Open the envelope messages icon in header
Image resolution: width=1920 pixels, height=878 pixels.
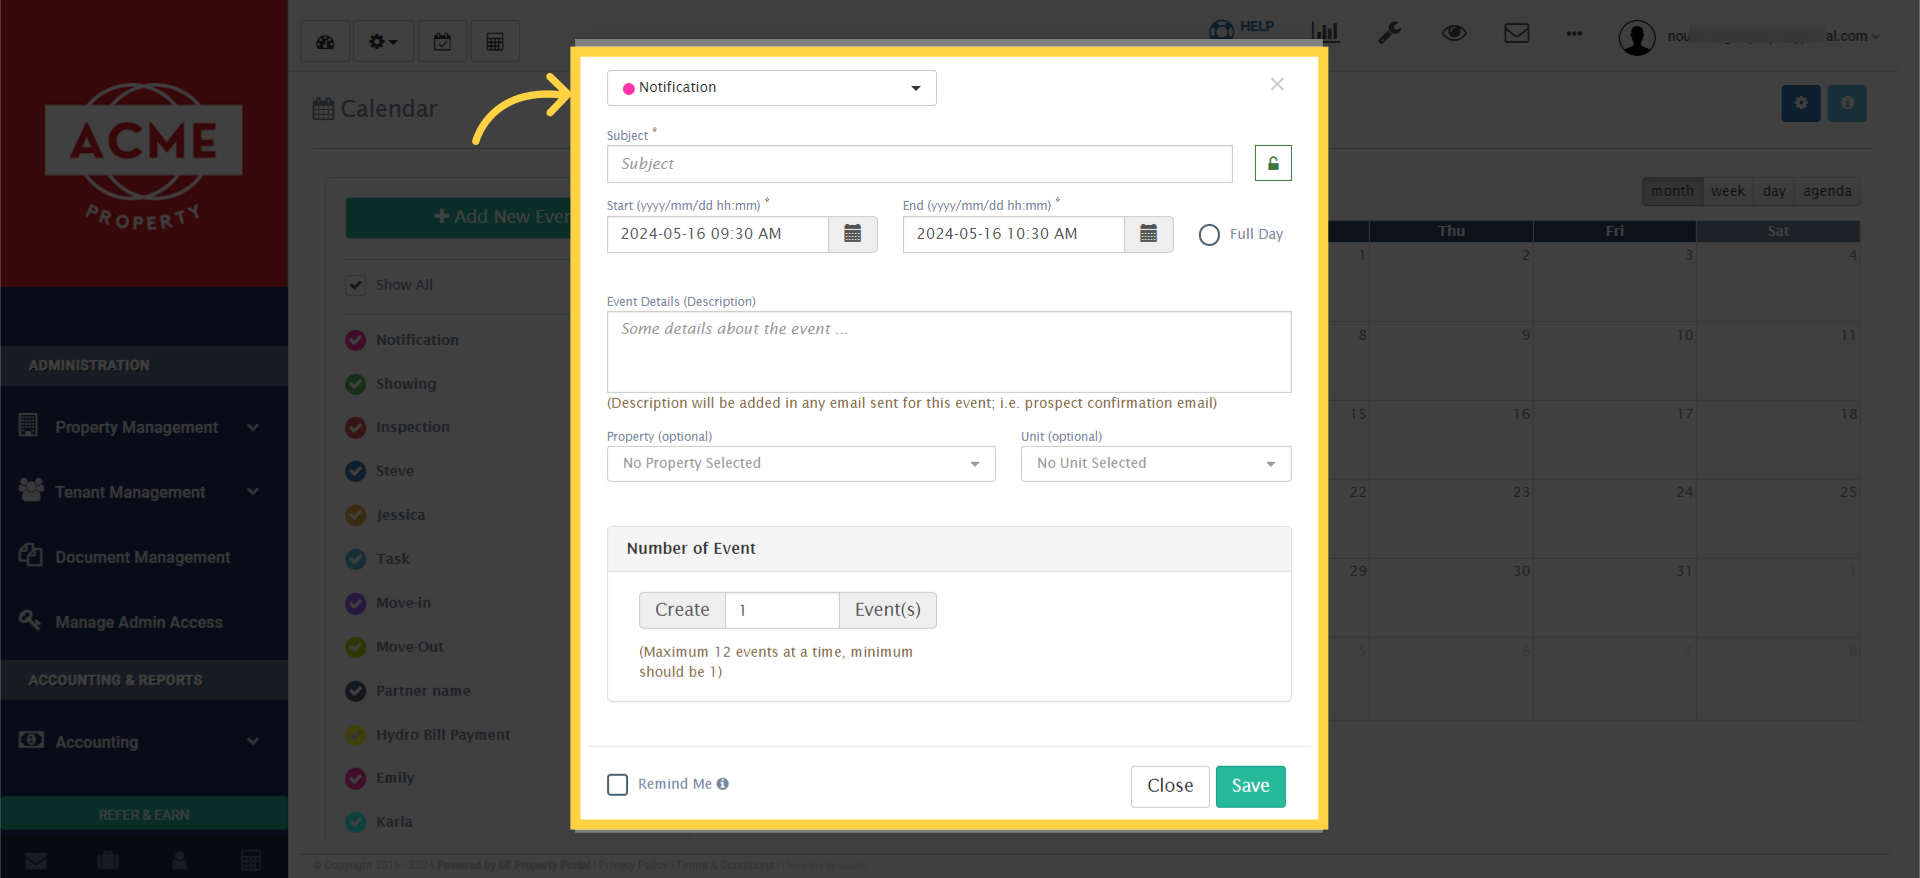1517,33
